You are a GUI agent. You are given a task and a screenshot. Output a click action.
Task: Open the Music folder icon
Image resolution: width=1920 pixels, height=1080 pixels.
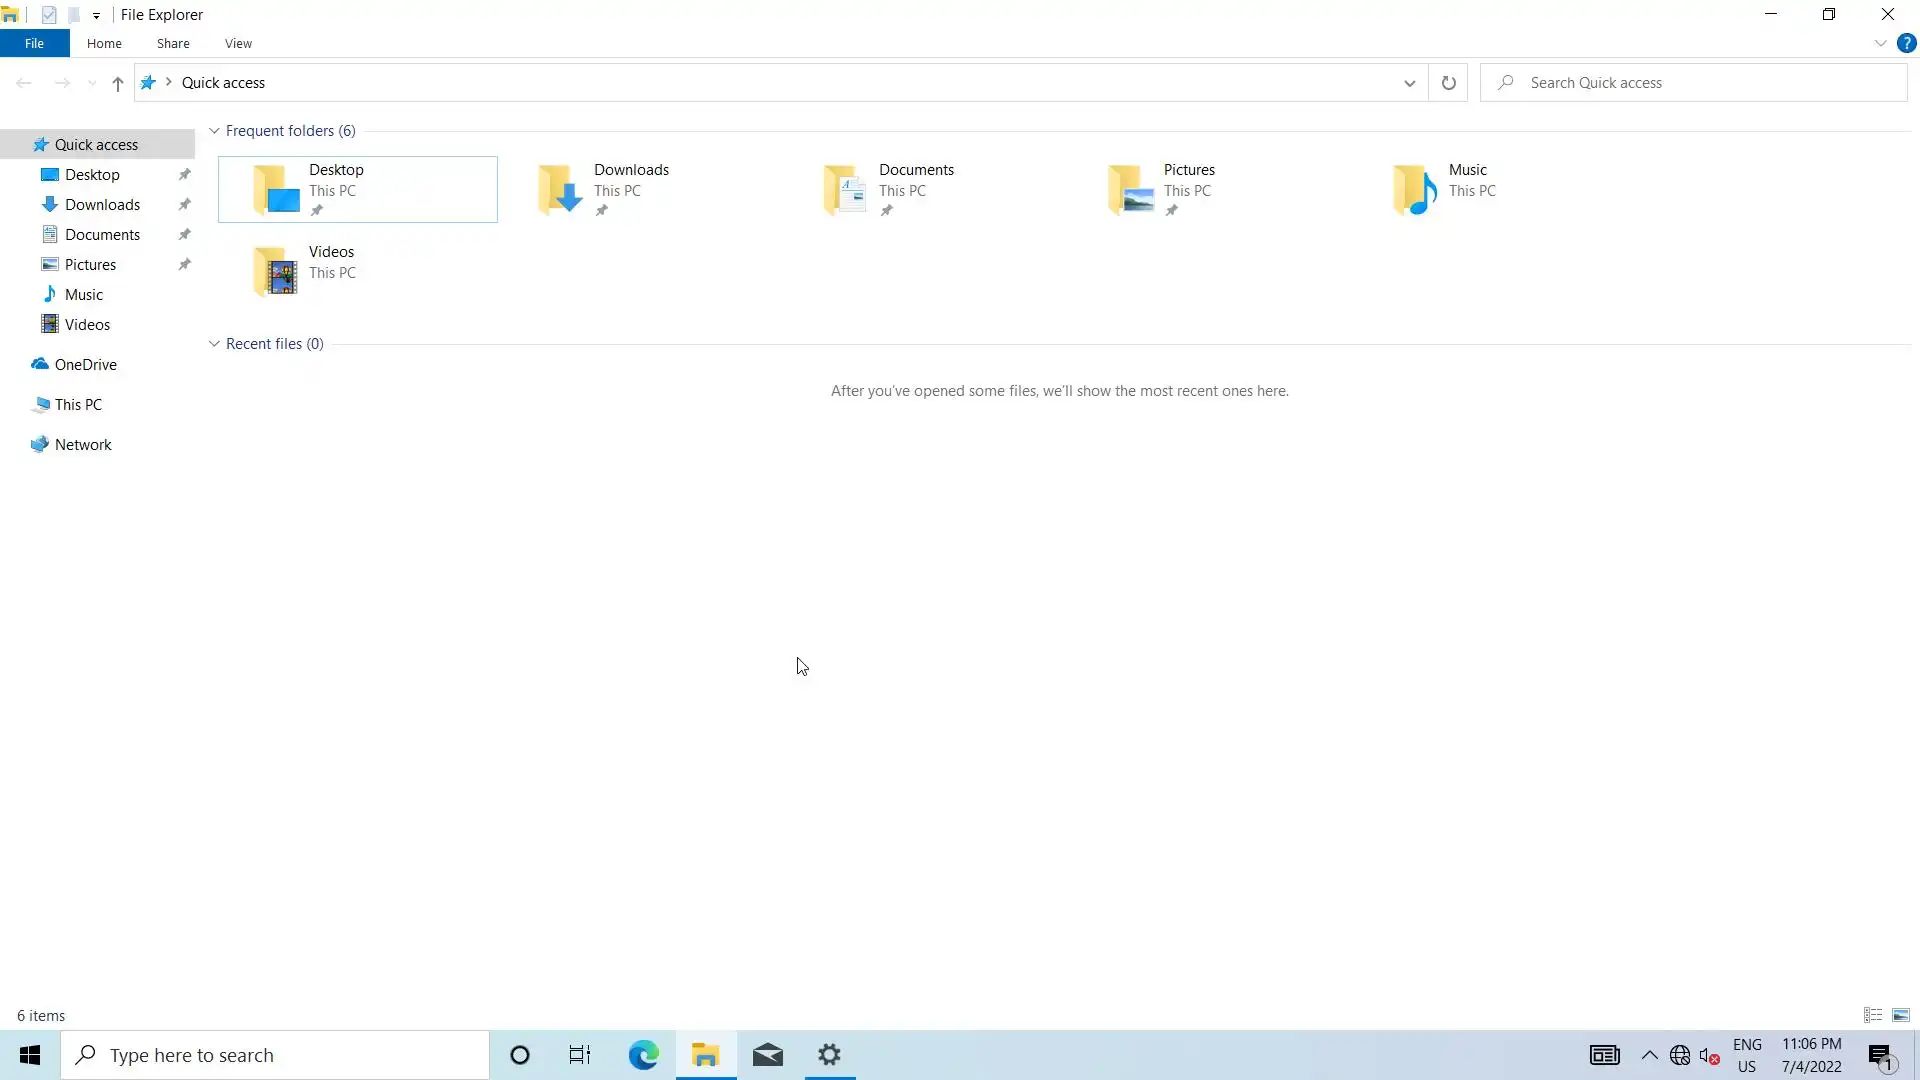pos(1415,189)
